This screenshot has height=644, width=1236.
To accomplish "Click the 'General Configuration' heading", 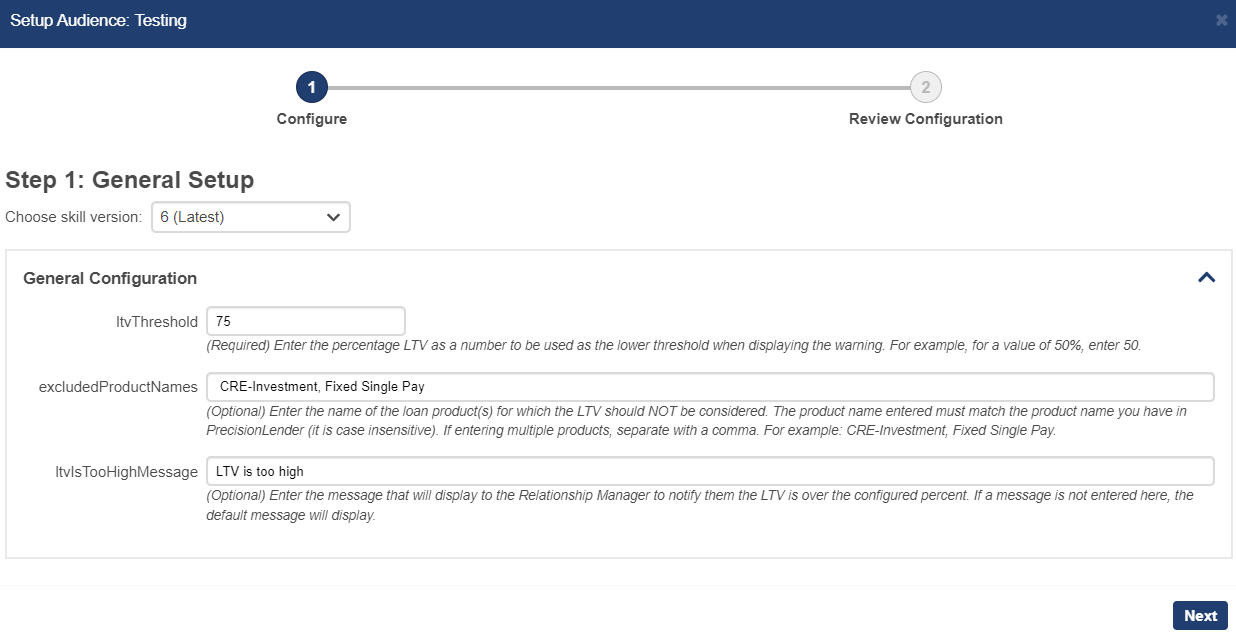I will 110,278.
